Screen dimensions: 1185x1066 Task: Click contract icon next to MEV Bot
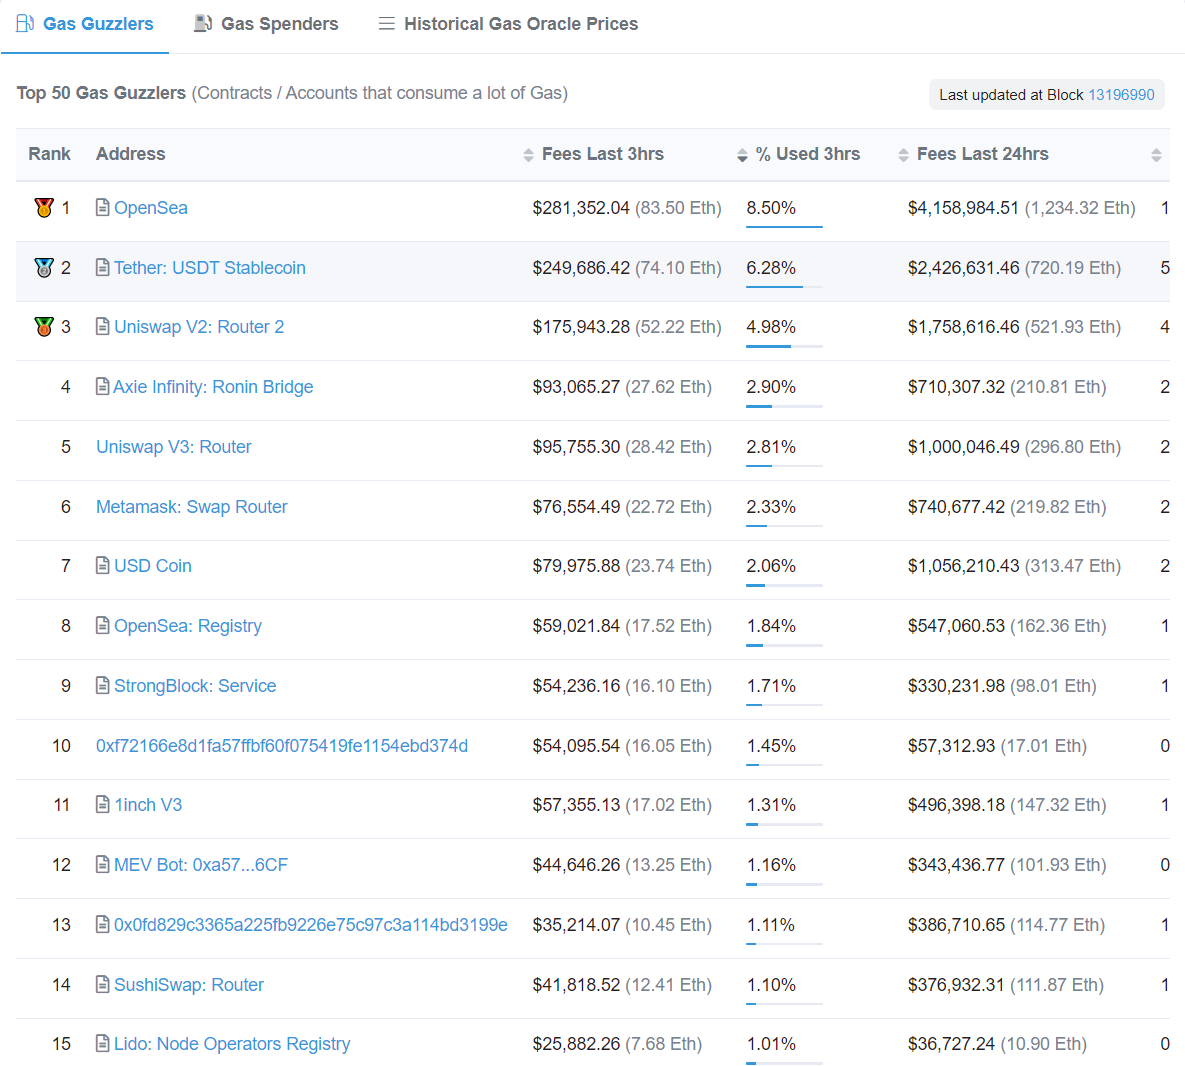pos(103,864)
